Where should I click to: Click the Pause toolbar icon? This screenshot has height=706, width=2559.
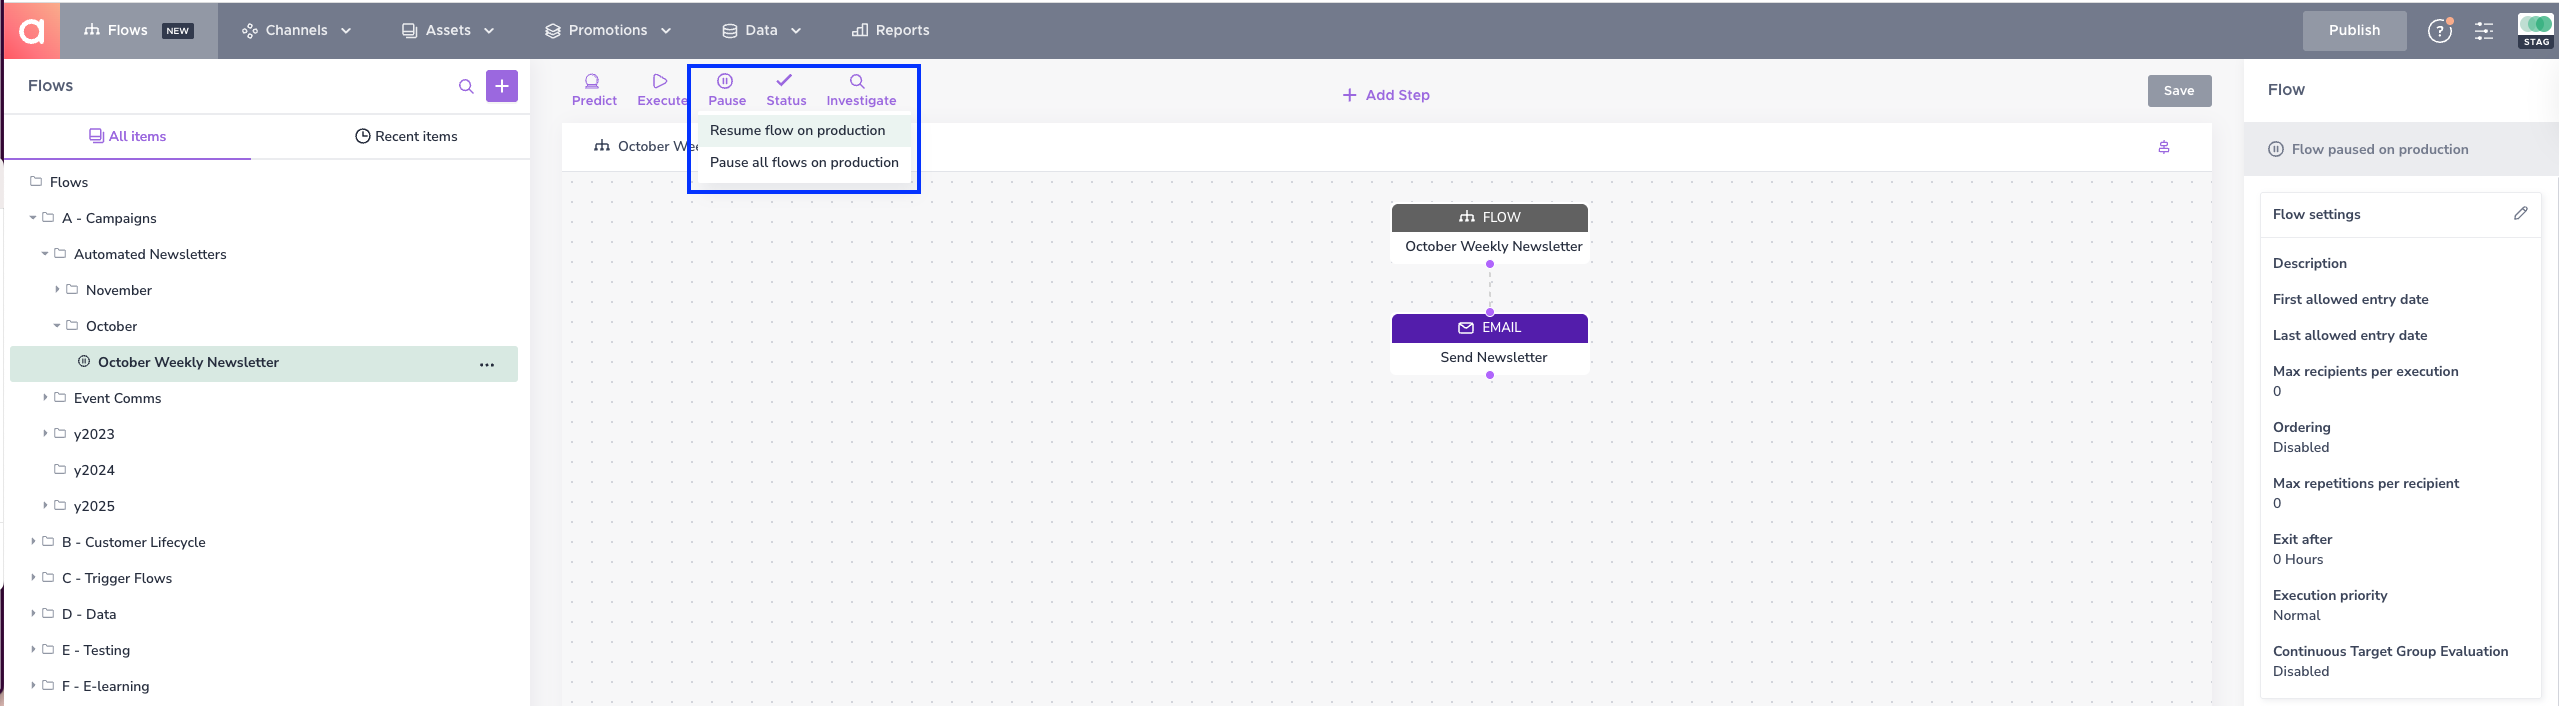[x=727, y=90]
